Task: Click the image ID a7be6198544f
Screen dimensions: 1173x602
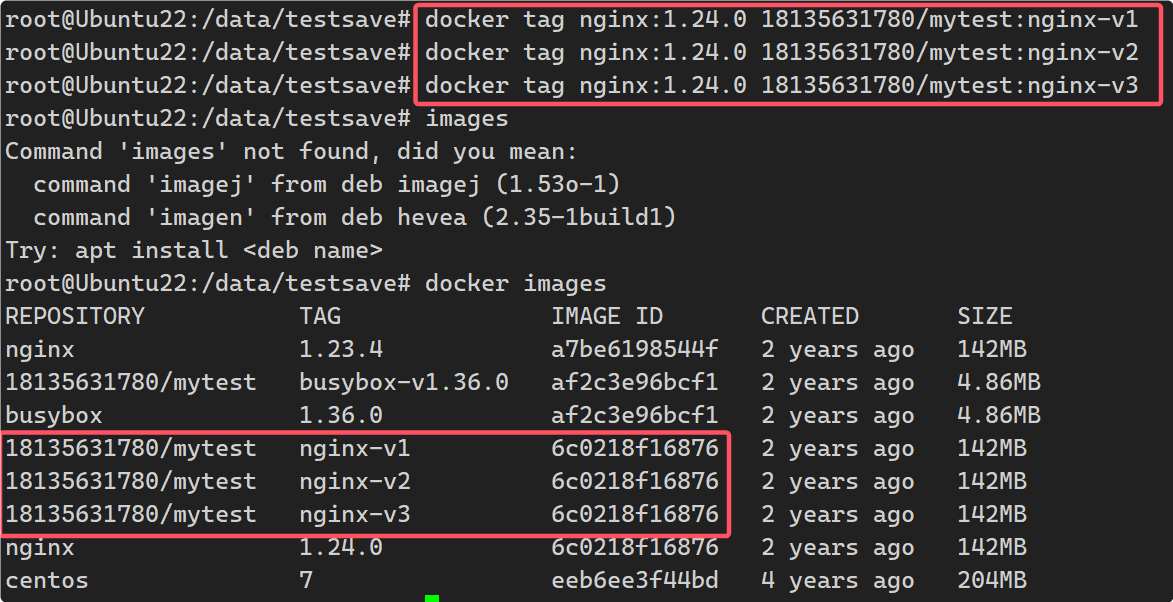Action: click(634, 349)
